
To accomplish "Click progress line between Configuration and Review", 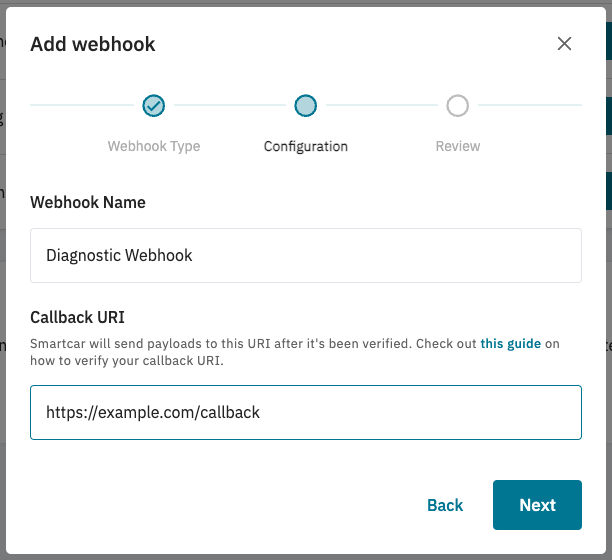I will pyautogui.click(x=382, y=105).
